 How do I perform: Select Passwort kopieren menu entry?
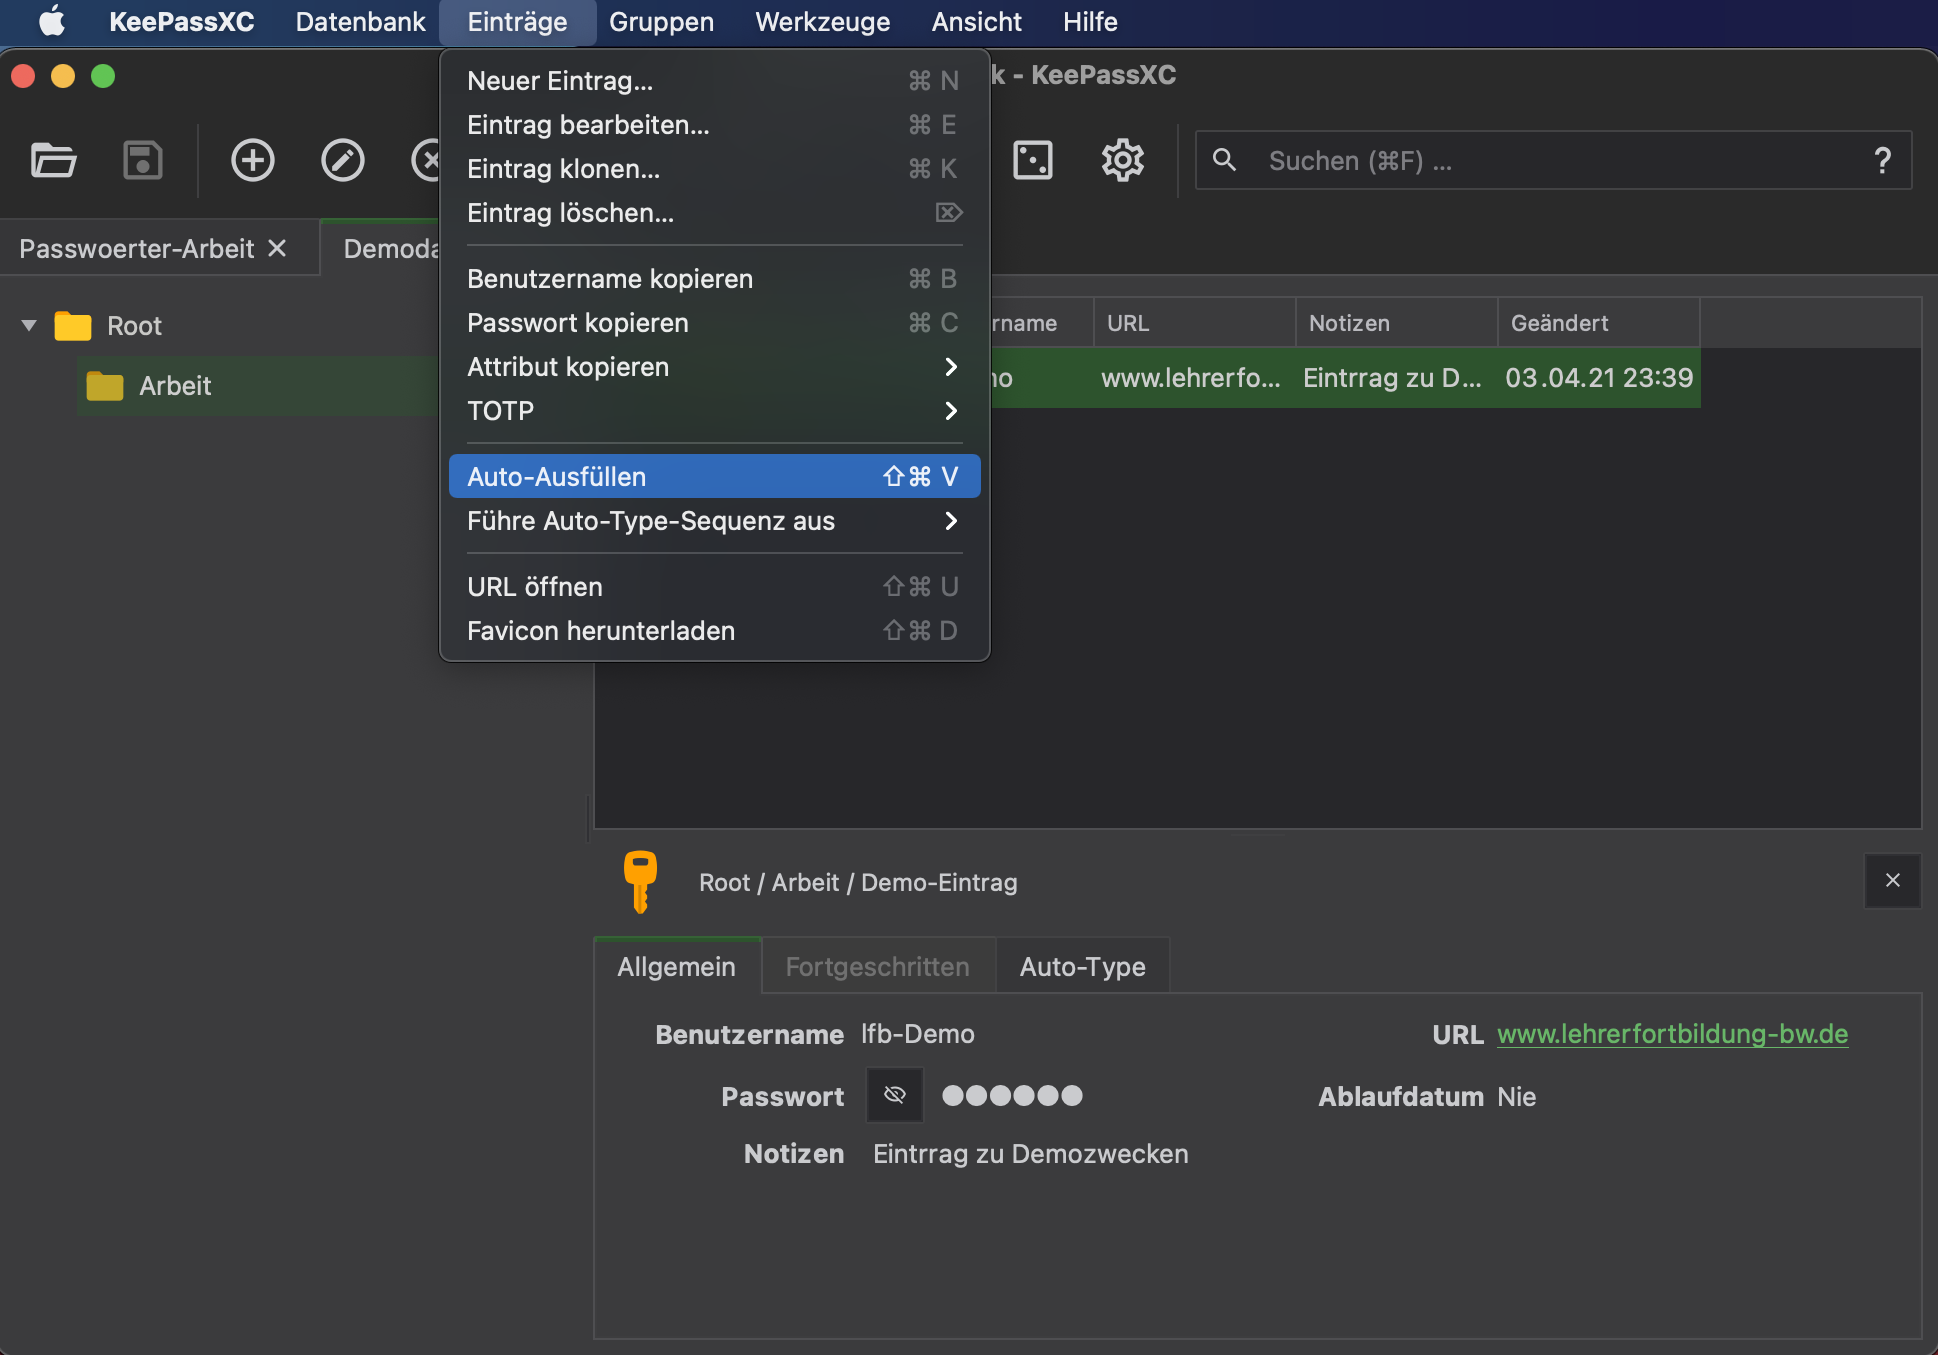[578, 323]
